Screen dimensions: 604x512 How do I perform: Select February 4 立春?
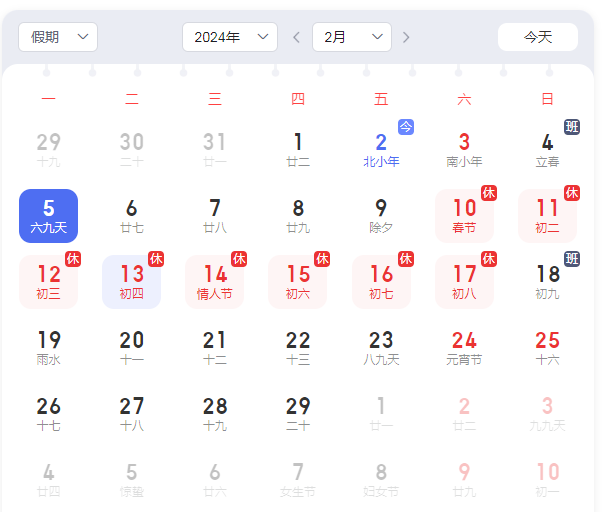click(547, 150)
